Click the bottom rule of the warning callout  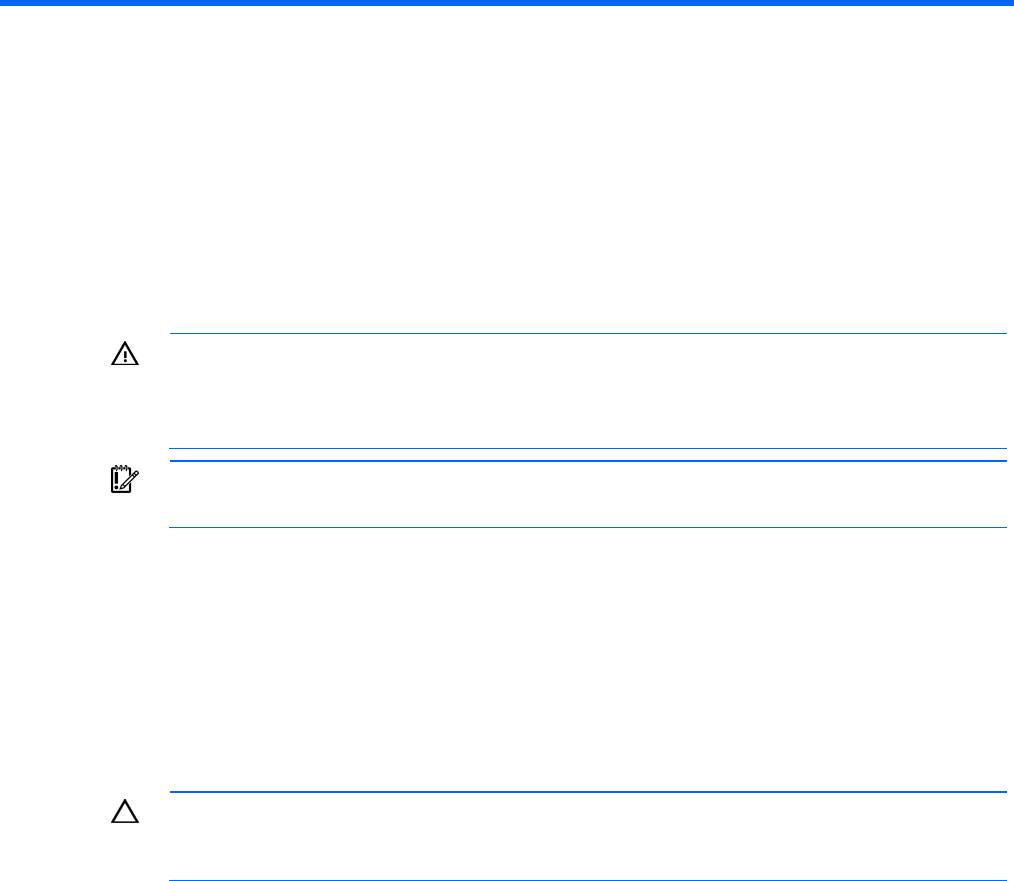588,448
